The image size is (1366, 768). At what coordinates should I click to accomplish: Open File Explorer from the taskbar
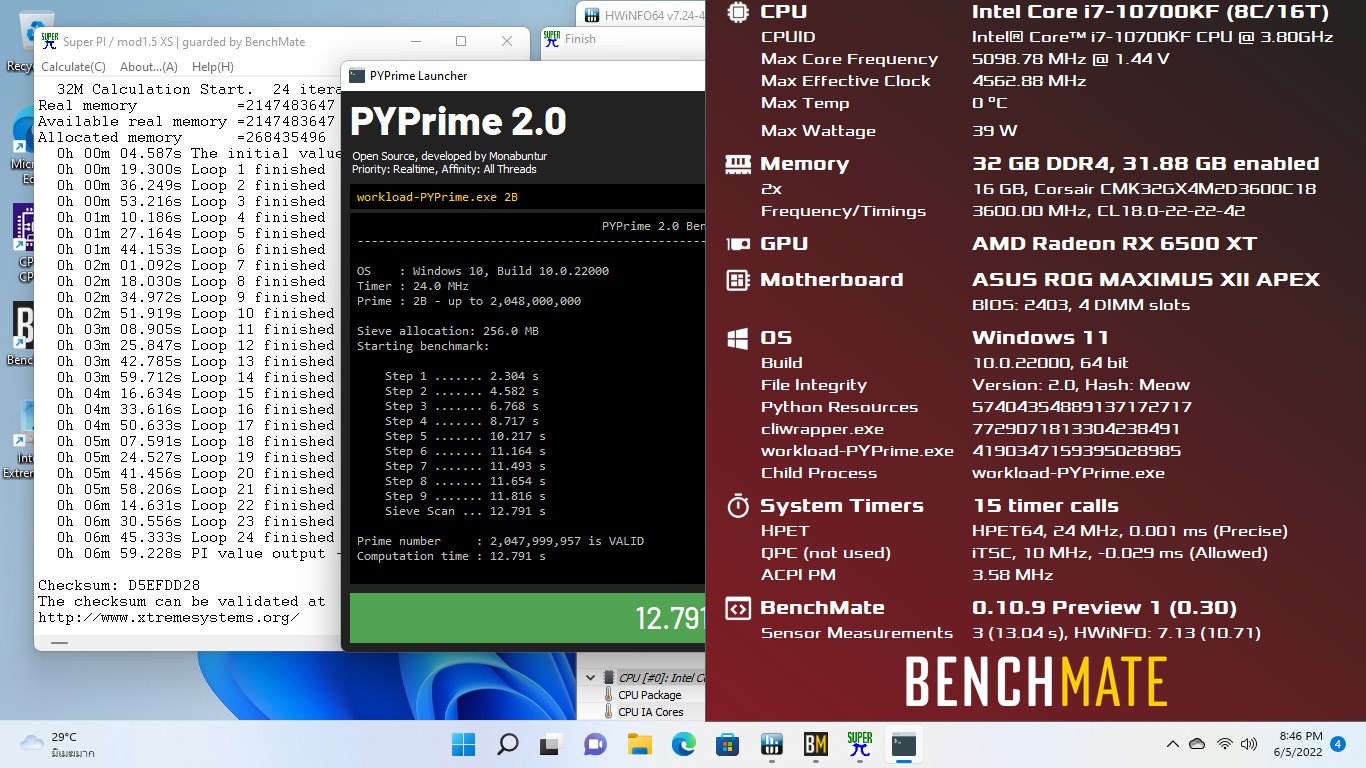639,744
